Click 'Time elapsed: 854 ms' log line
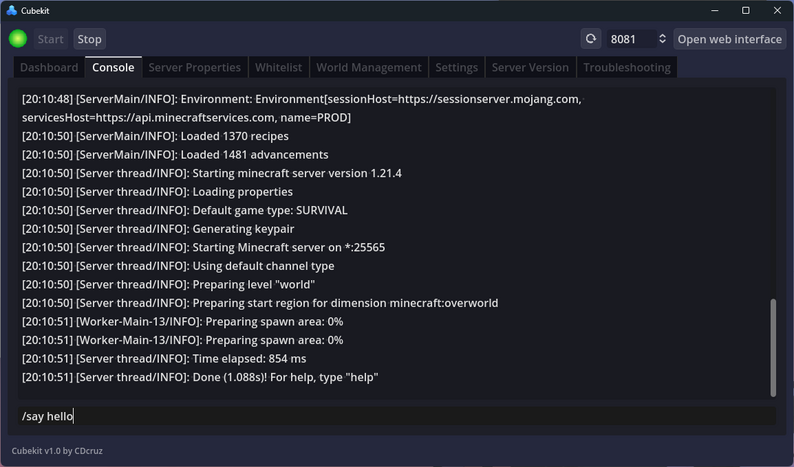794x467 pixels. coord(164,359)
